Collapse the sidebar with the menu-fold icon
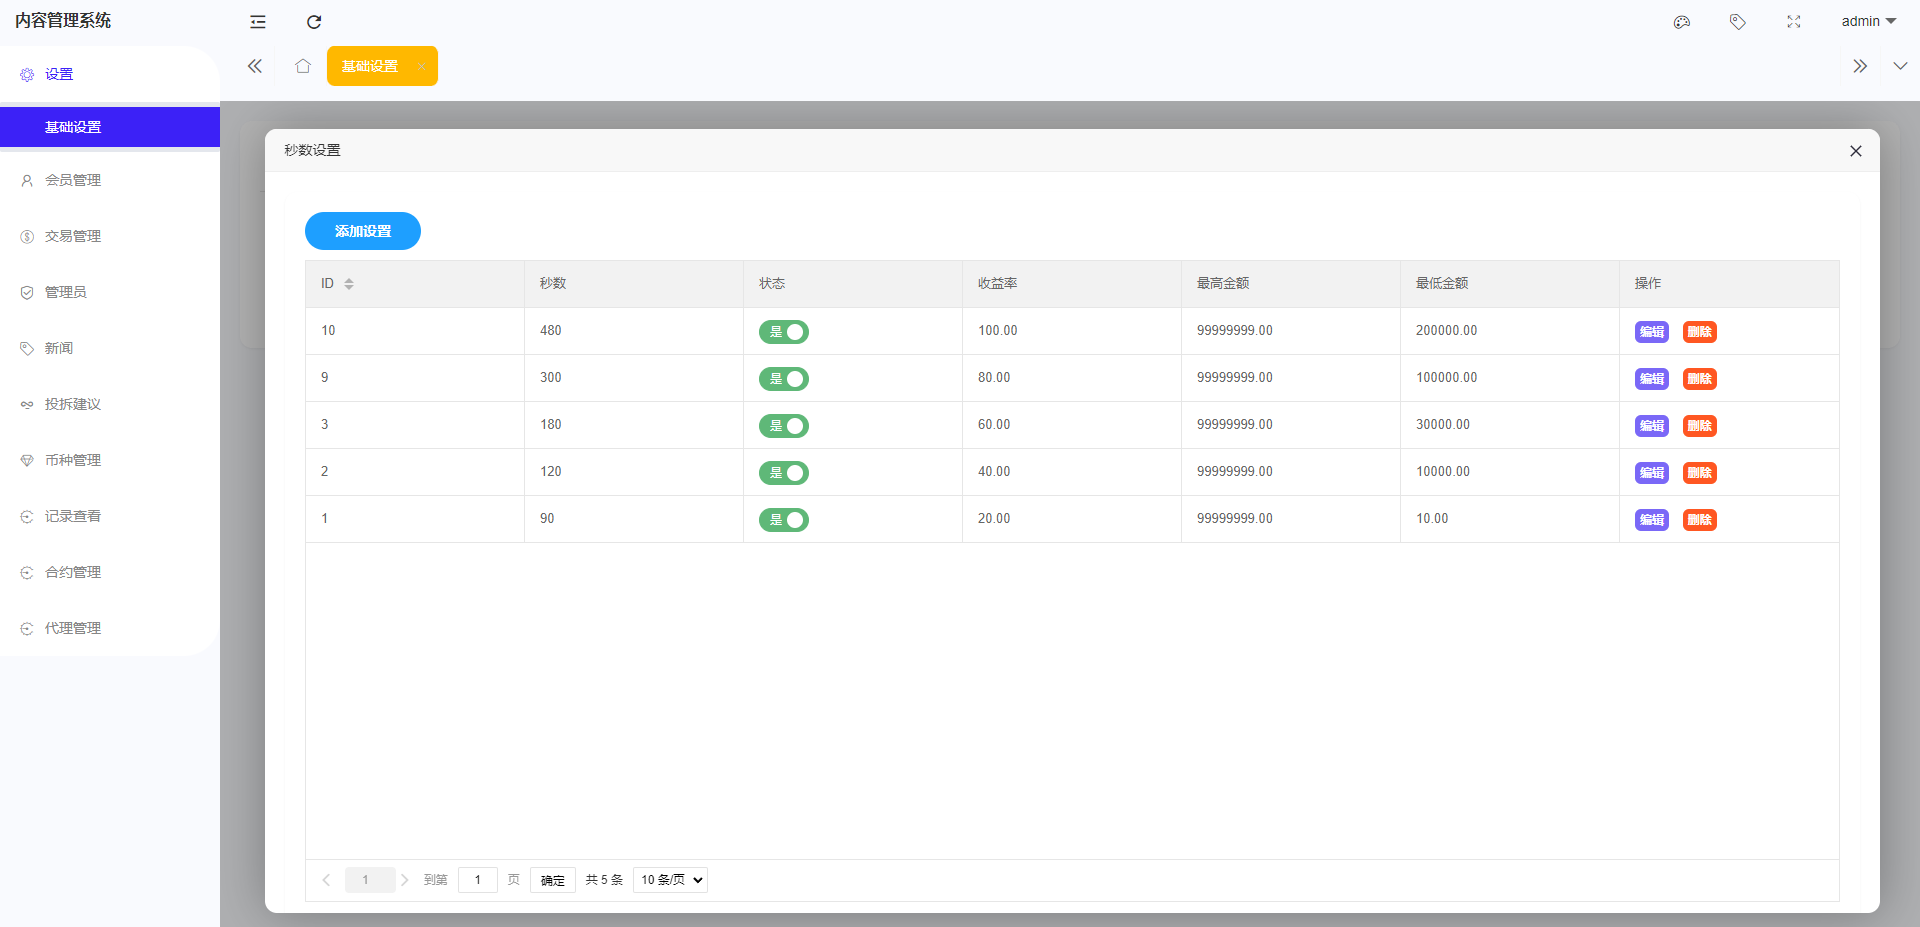 [258, 22]
